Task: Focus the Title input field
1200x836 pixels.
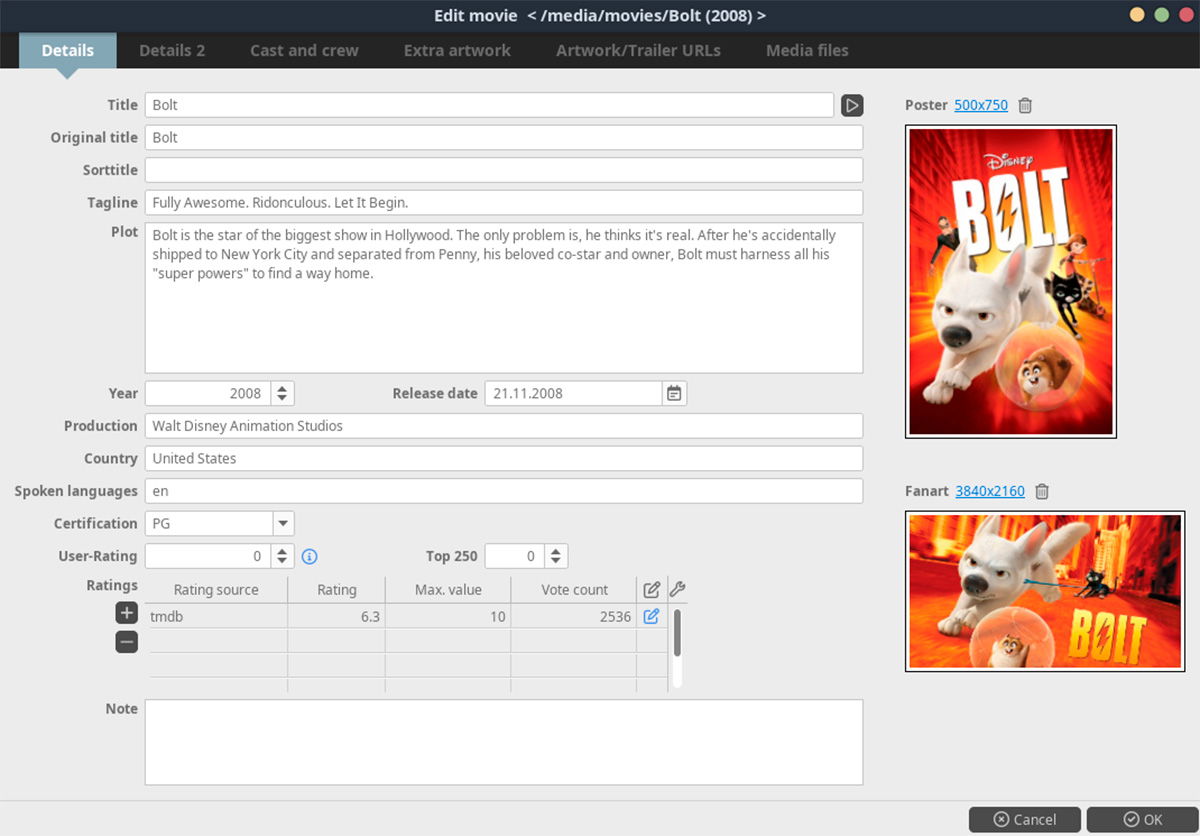Action: click(489, 105)
